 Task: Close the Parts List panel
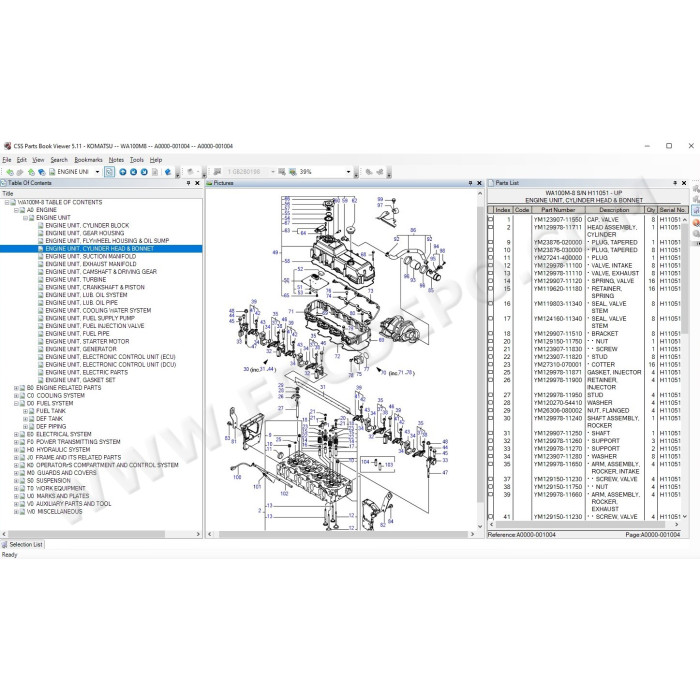pos(684,183)
